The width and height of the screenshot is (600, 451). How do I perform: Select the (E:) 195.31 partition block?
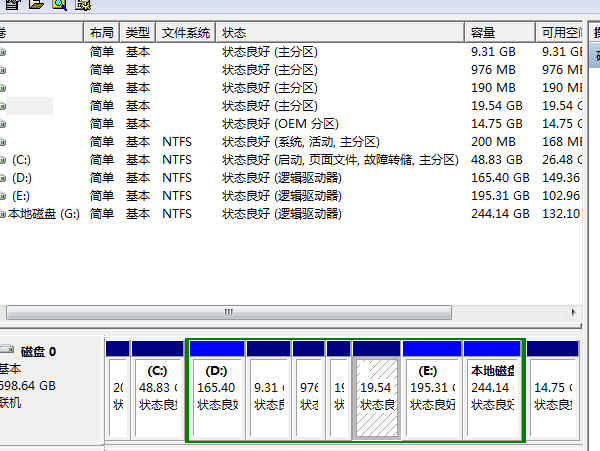432,389
